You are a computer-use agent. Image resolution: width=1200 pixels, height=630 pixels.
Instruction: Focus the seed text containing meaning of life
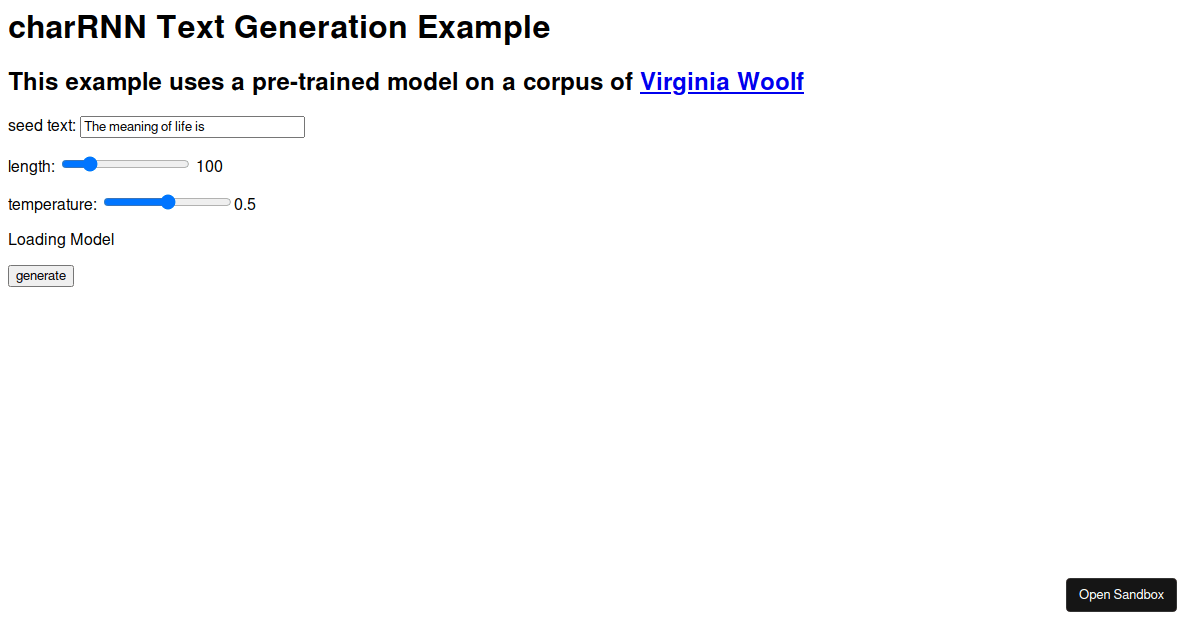[x=190, y=126]
